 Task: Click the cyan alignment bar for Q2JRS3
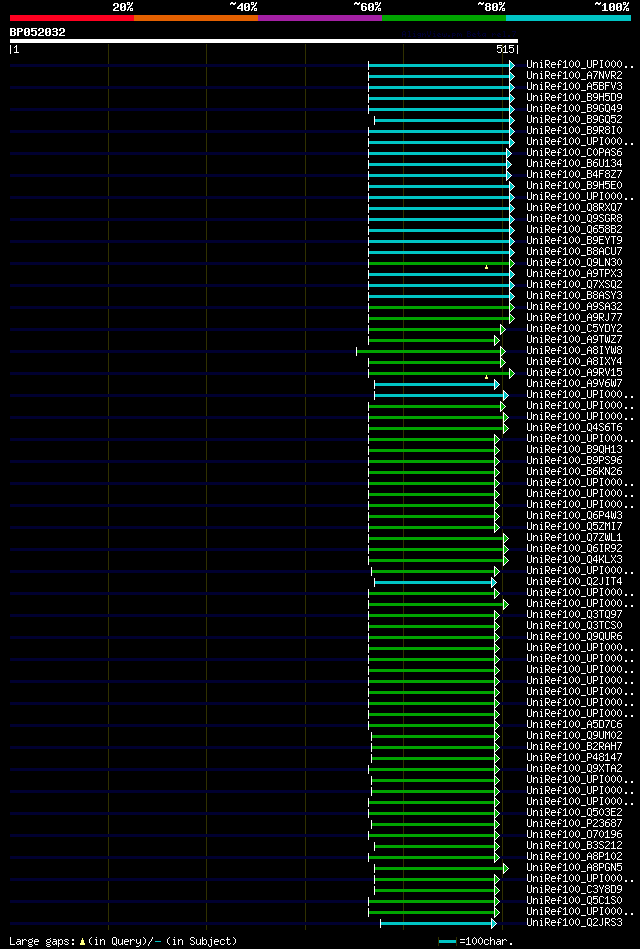[438, 924]
